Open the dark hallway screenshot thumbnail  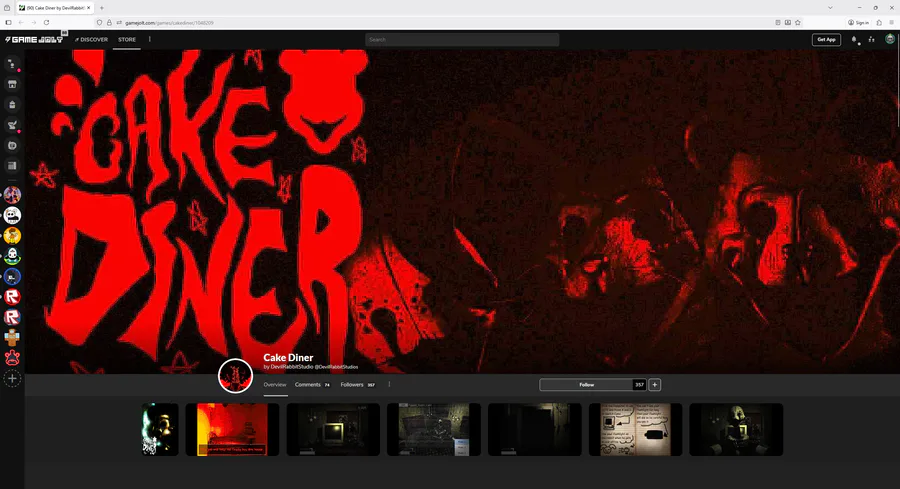pos(534,429)
